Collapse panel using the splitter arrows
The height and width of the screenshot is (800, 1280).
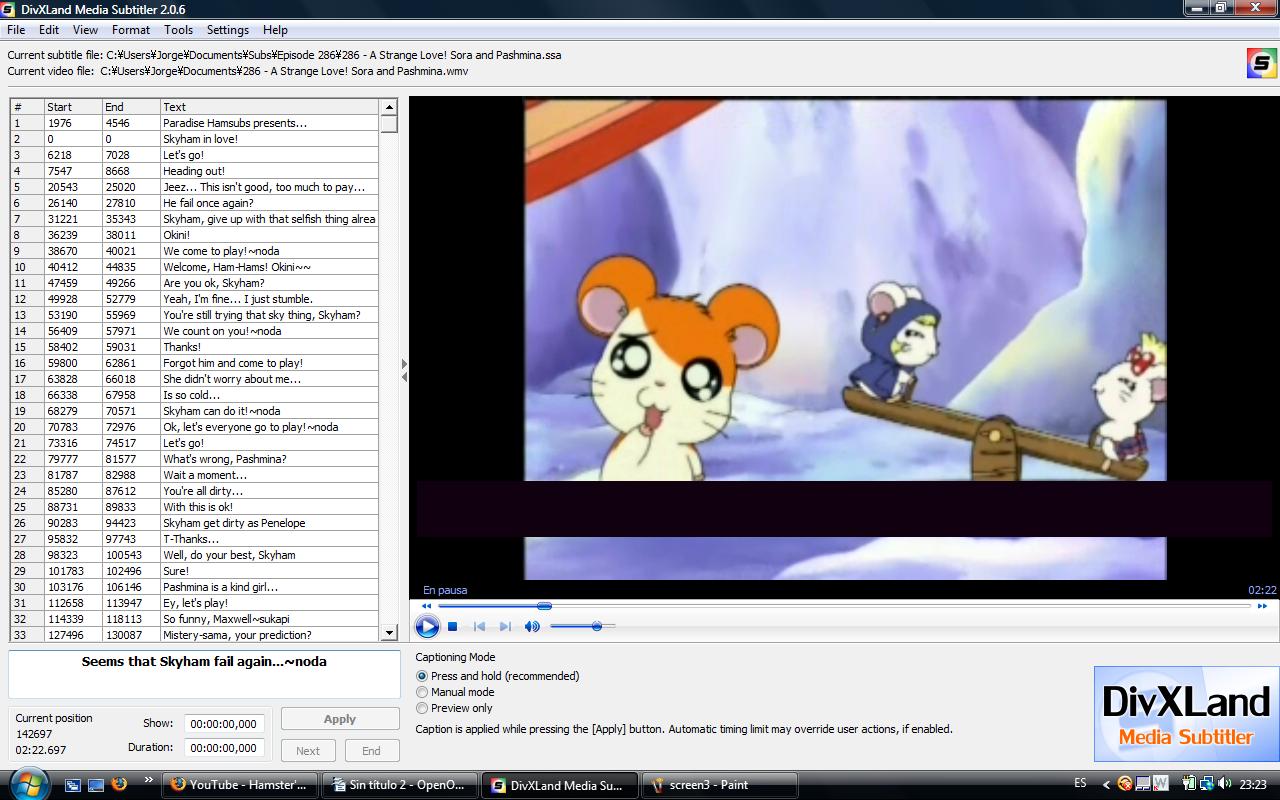pyautogui.click(x=404, y=371)
